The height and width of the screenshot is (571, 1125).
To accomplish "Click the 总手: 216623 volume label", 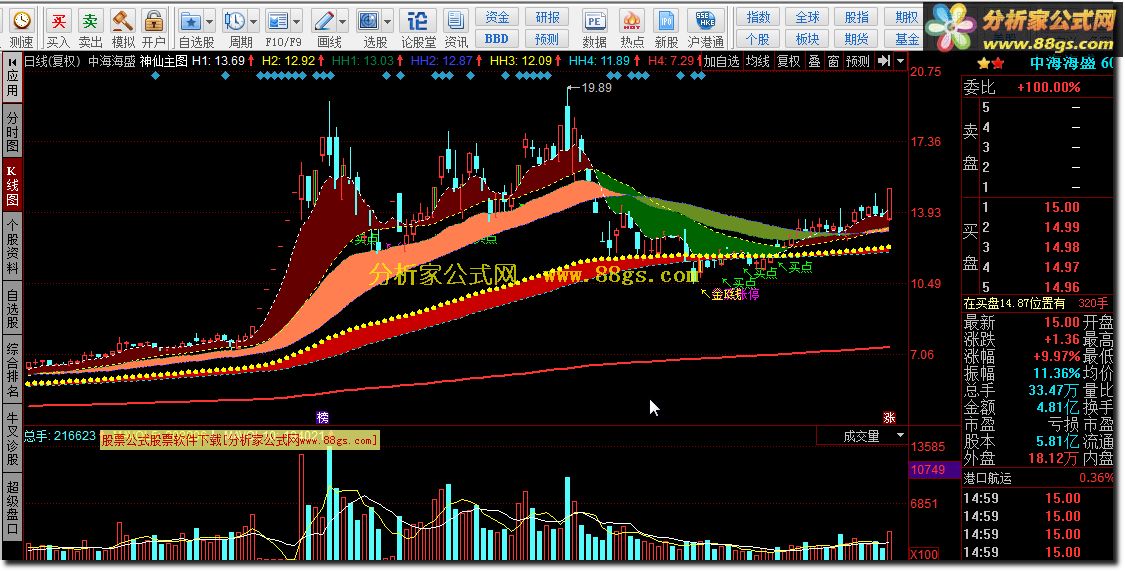I will [60, 435].
